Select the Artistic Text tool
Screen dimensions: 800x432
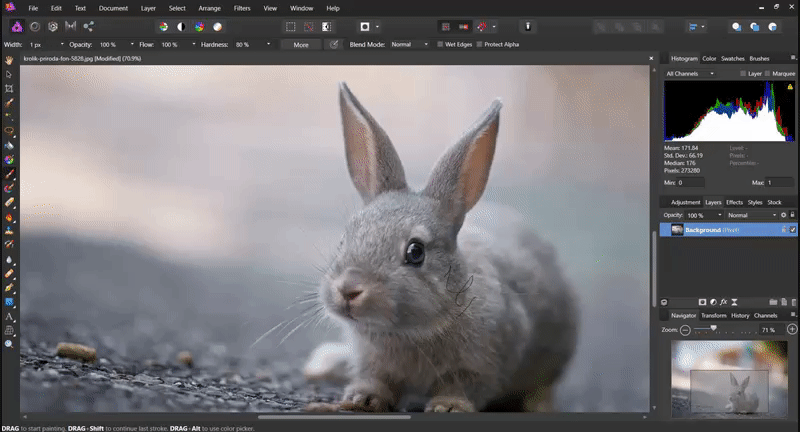(x=9, y=316)
